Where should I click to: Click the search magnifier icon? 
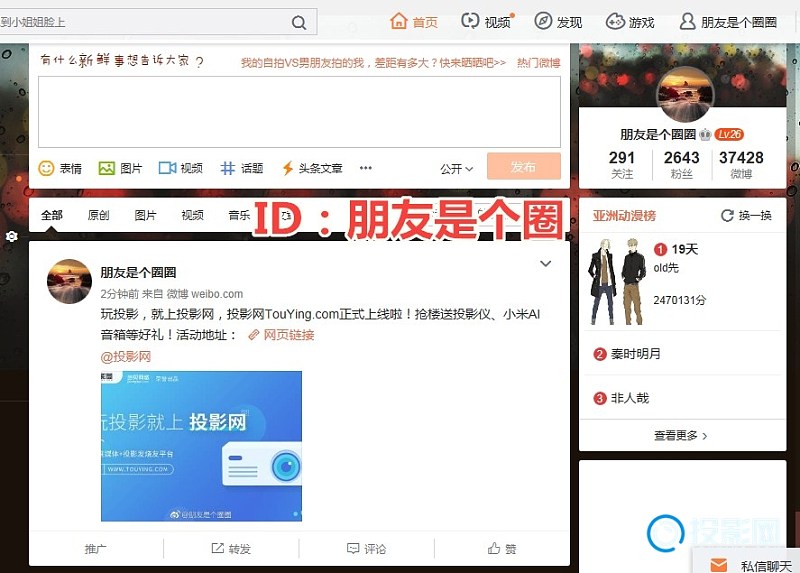pyautogui.click(x=299, y=22)
